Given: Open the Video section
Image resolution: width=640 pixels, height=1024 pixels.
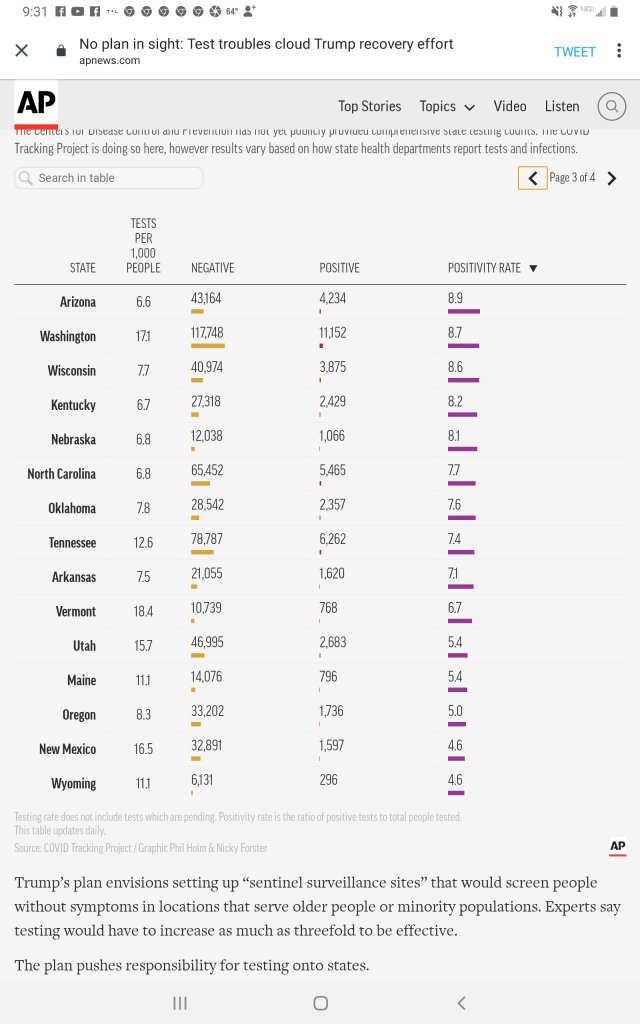Looking at the screenshot, I should [509, 106].
